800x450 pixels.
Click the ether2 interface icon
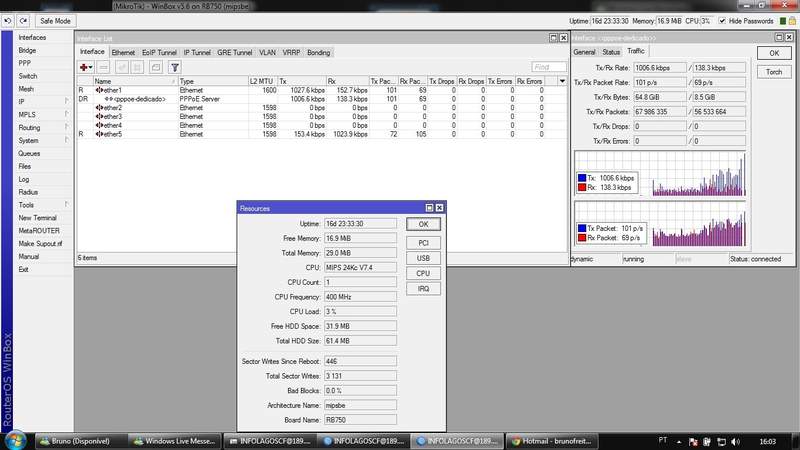(x=99, y=108)
